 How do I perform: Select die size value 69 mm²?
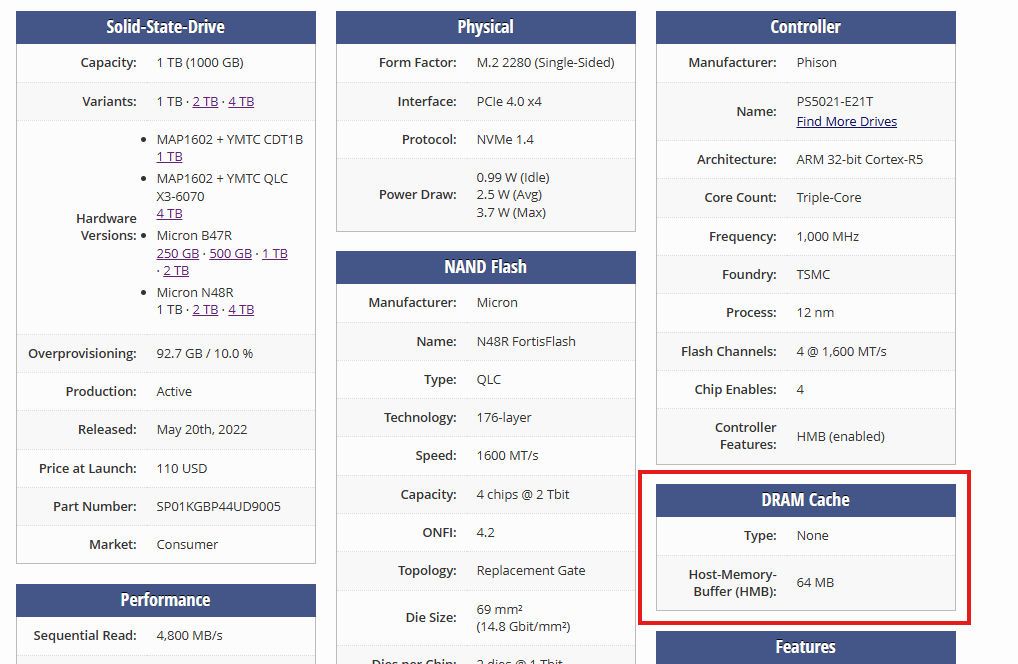point(500,609)
